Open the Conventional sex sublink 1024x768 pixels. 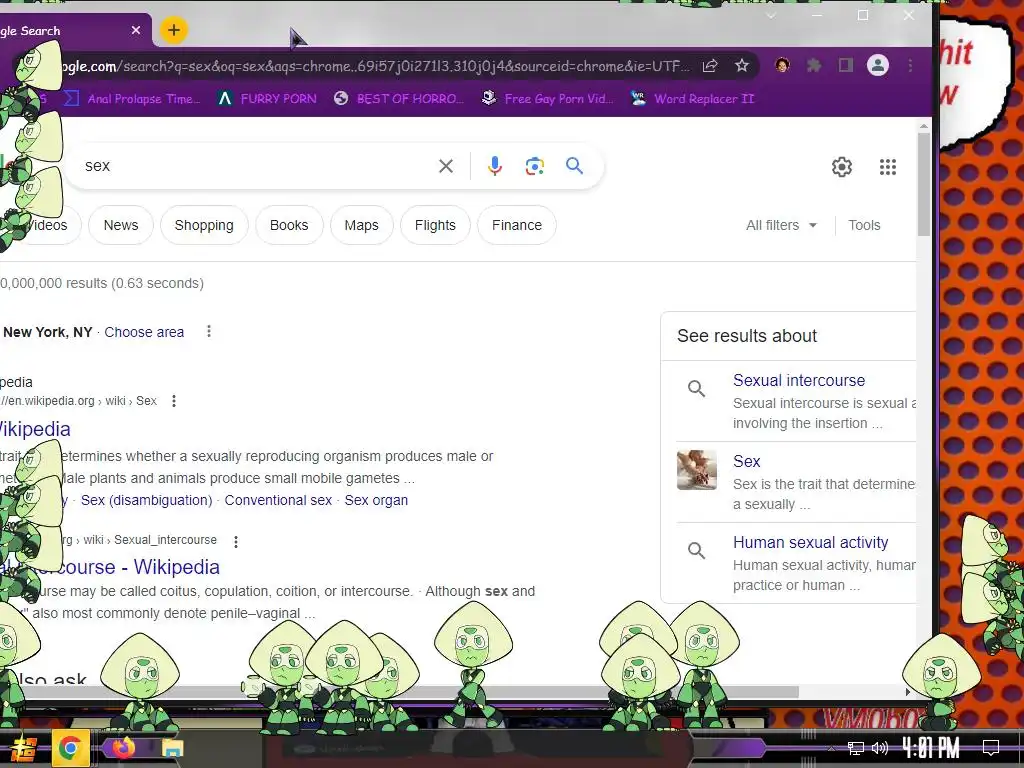tap(278, 500)
